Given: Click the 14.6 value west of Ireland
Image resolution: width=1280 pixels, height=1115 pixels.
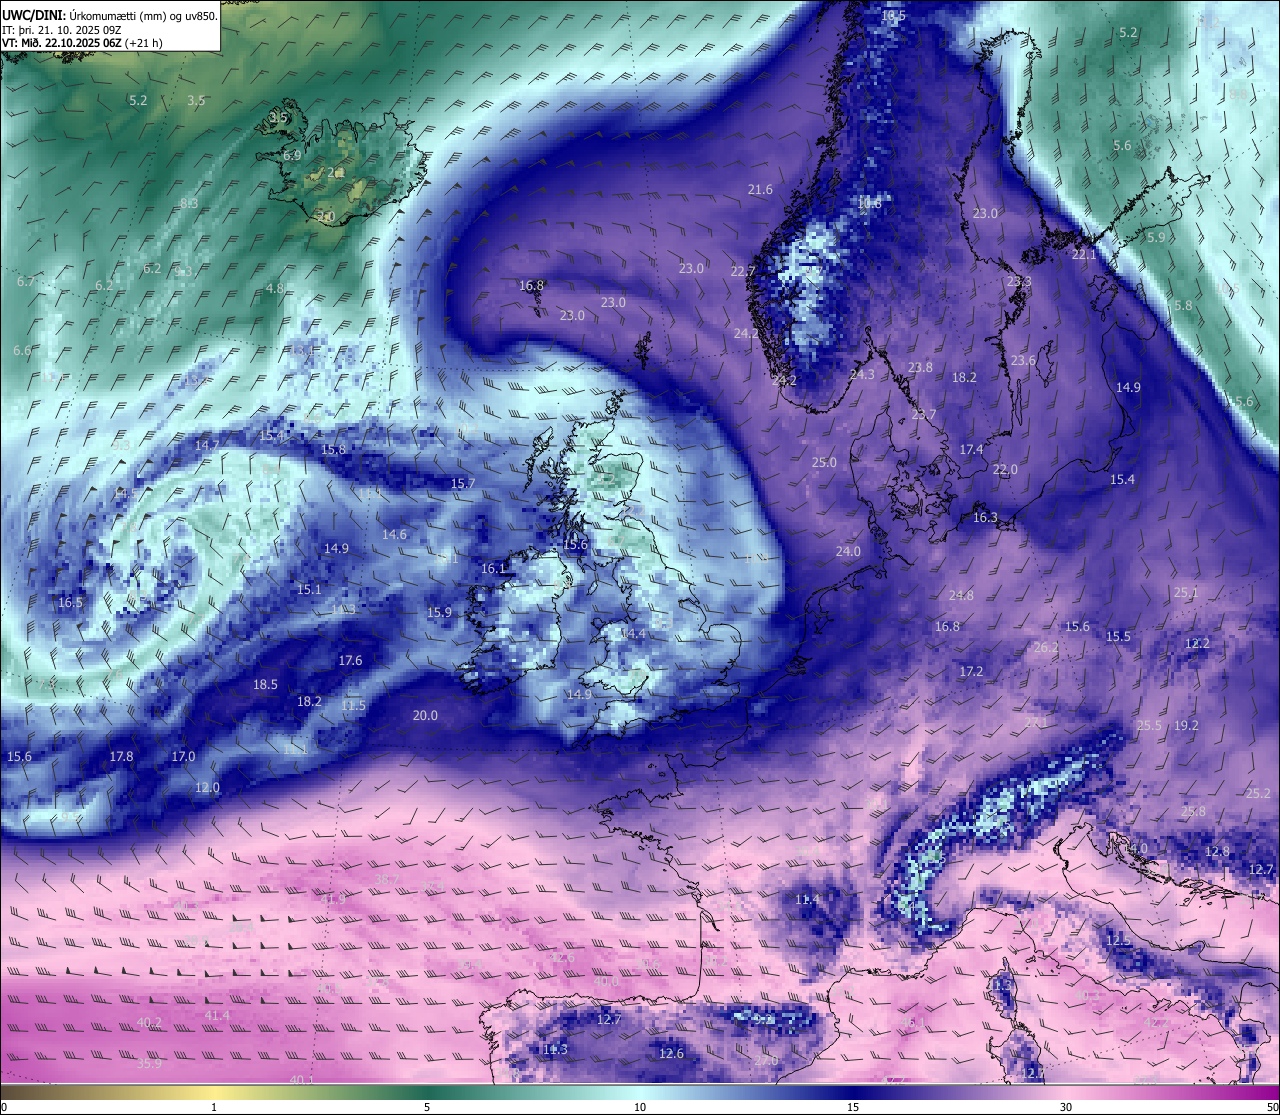Looking at the screenshot, I should pyautogui.click(x=395, y=535).
